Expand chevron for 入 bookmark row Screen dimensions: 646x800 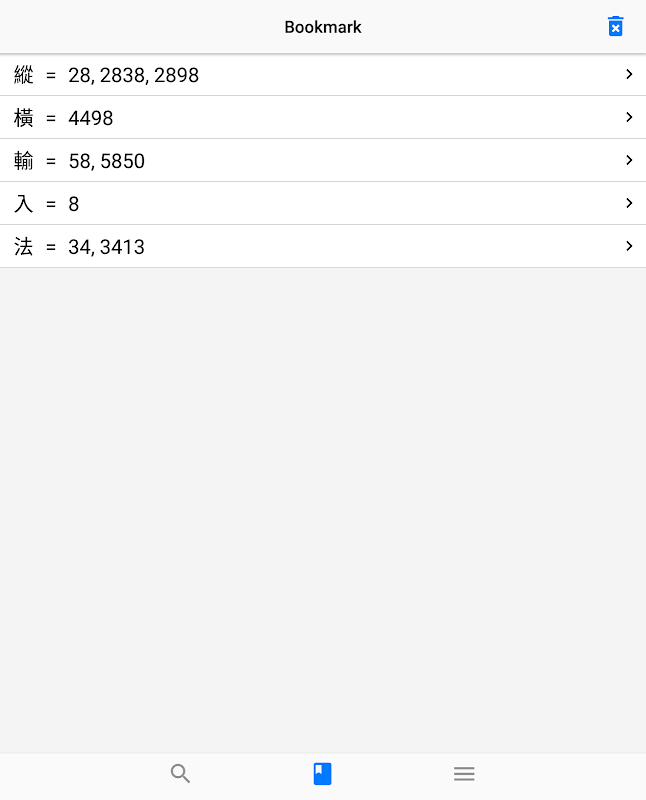629,203
